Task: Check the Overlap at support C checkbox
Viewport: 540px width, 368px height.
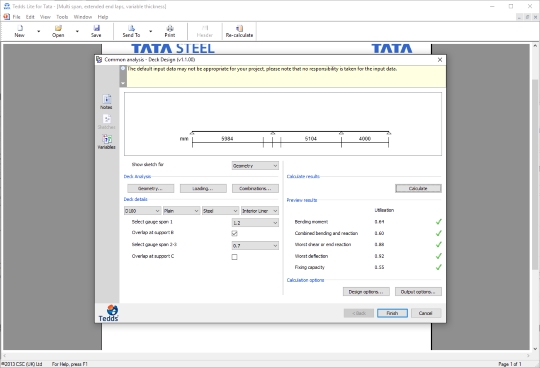Action: pyautogui.click(x=235, y=257)
